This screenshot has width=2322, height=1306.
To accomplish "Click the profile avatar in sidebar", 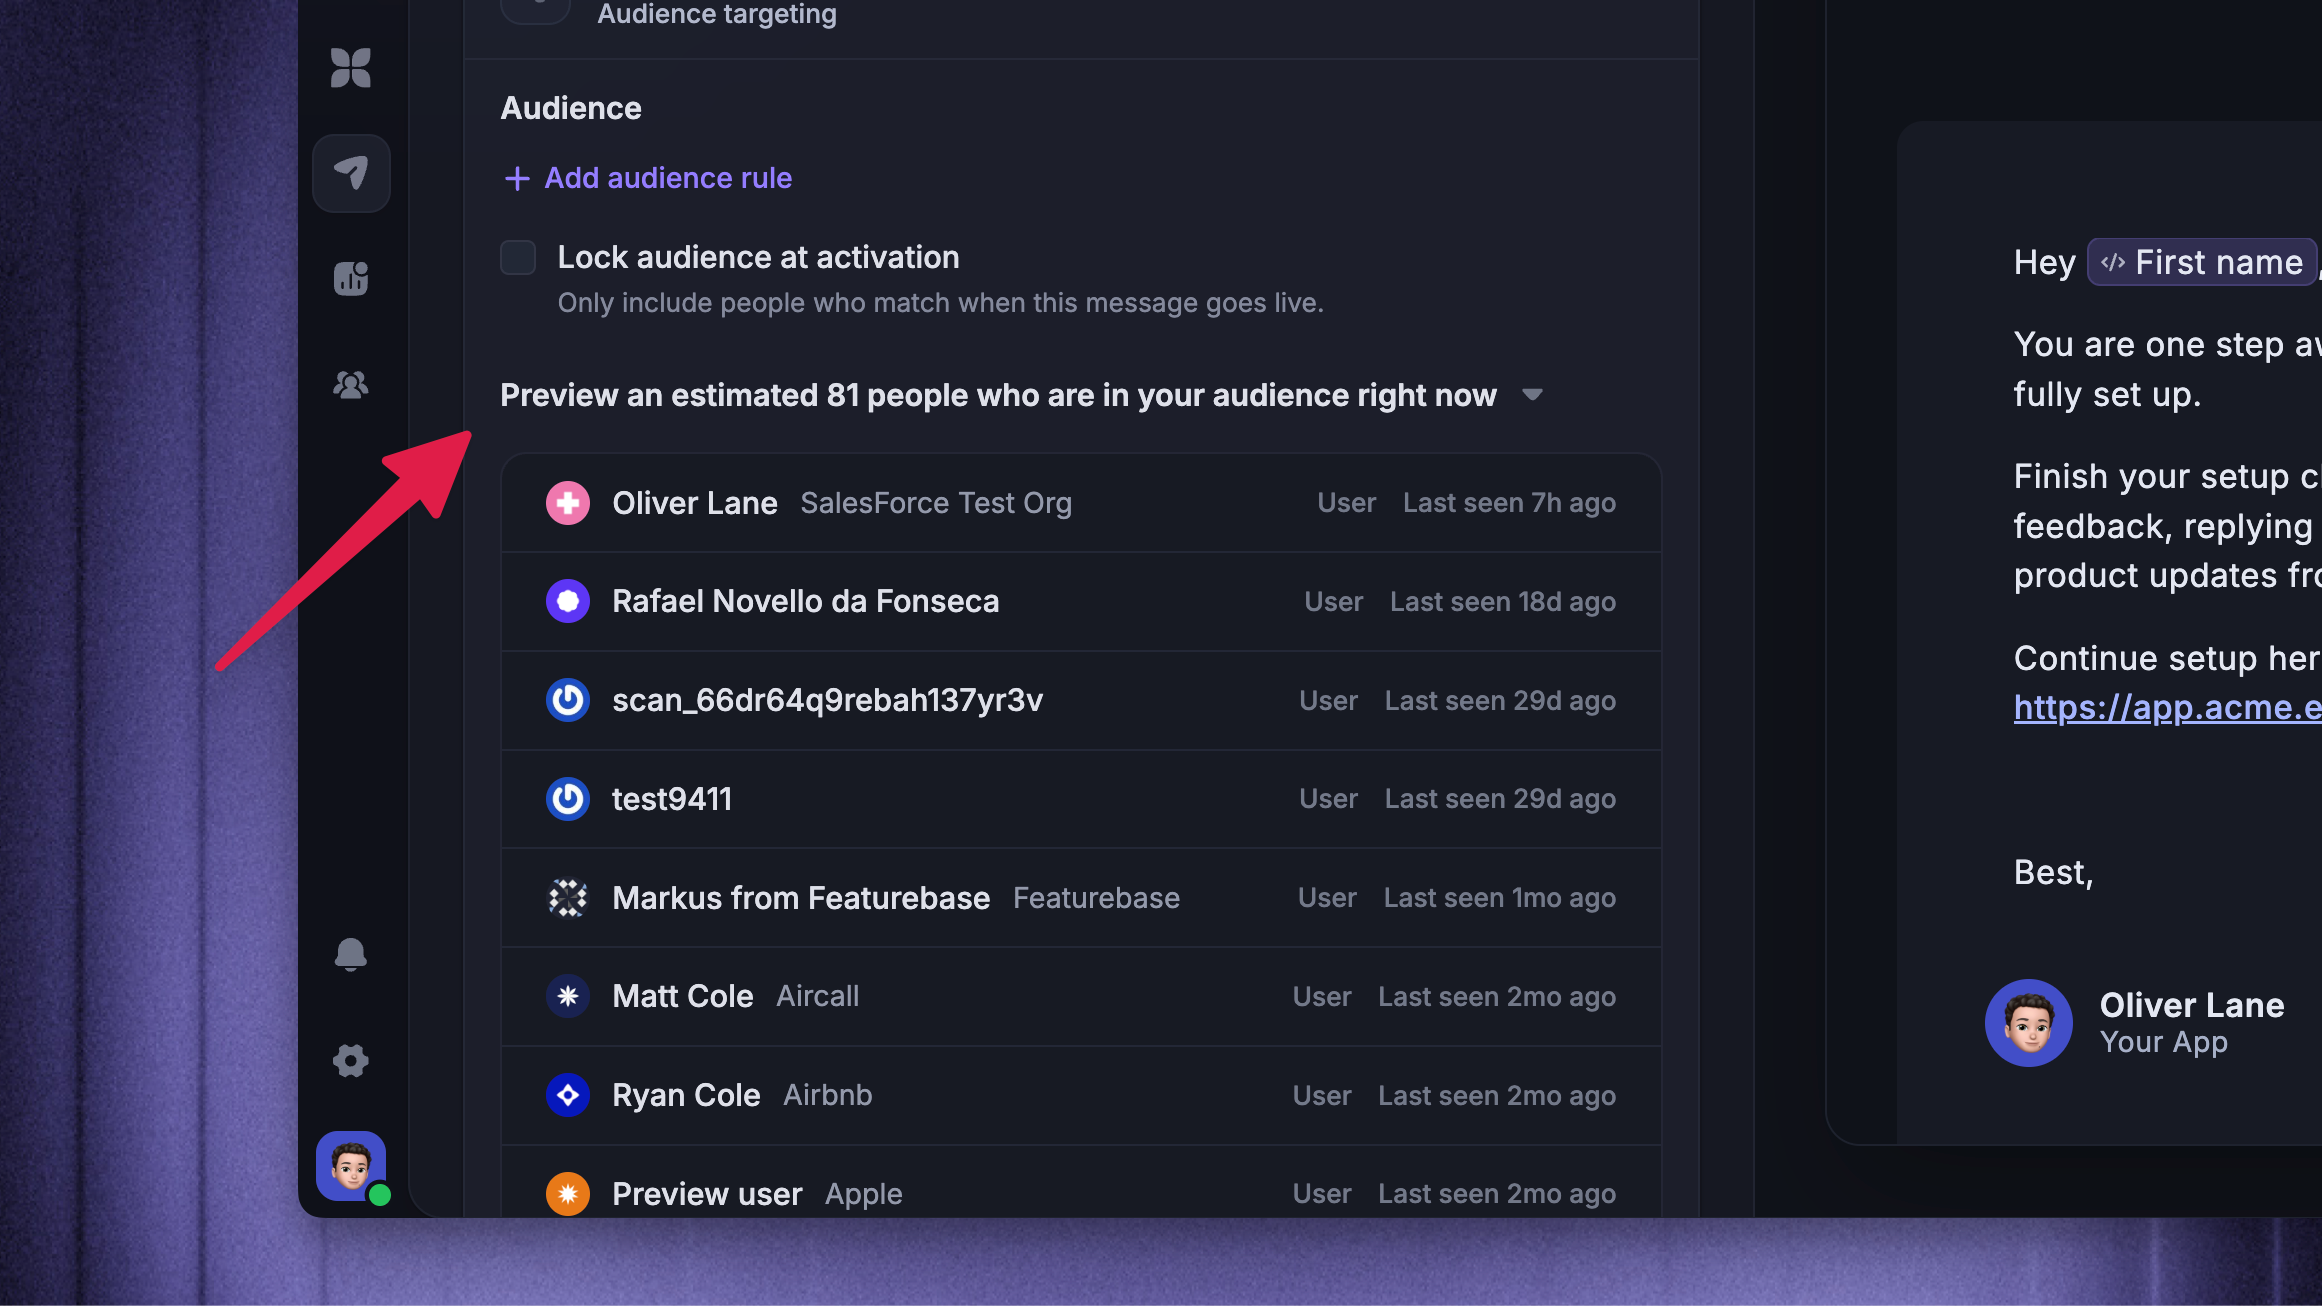I will 351,1166.
